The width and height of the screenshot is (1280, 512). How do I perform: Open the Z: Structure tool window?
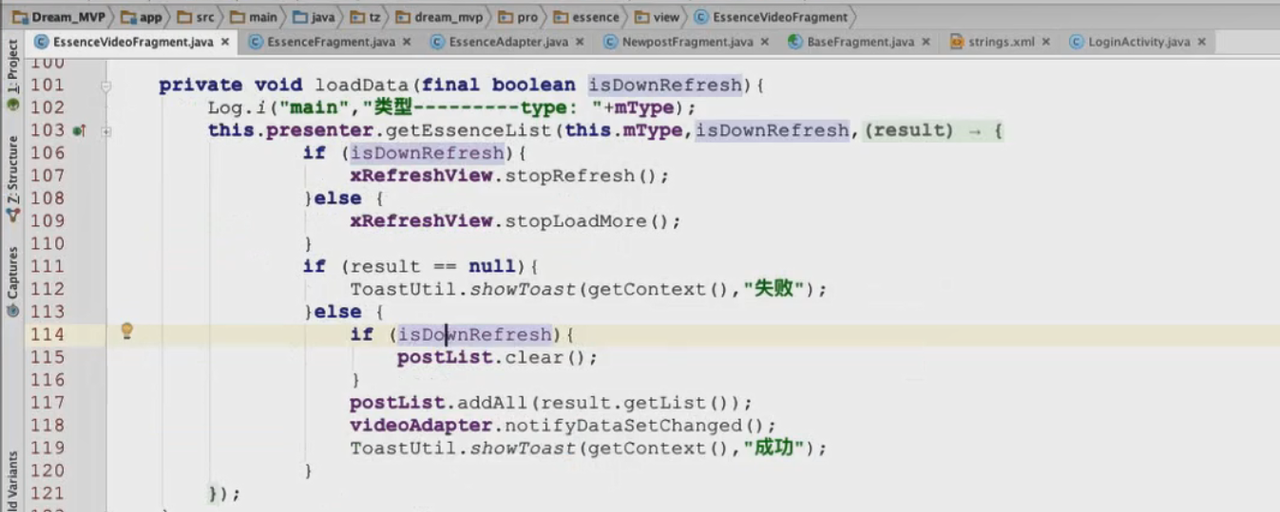[12, 178]
